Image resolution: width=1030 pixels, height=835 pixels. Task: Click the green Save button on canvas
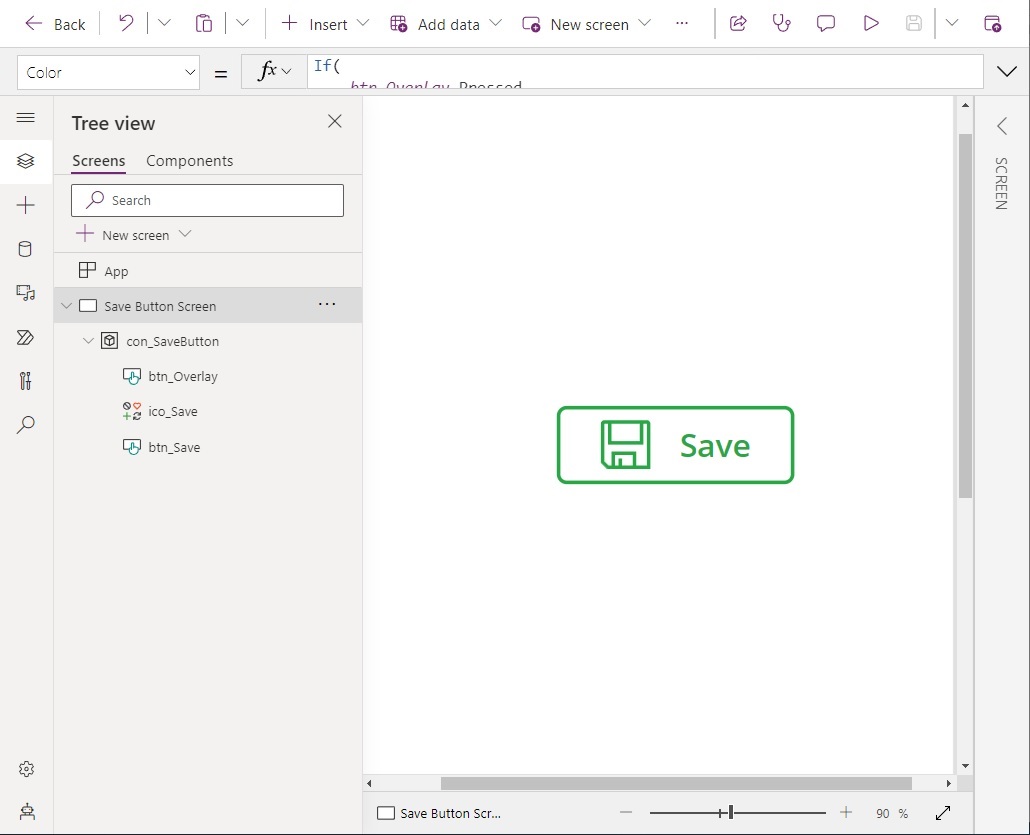[x=675, y=445]
